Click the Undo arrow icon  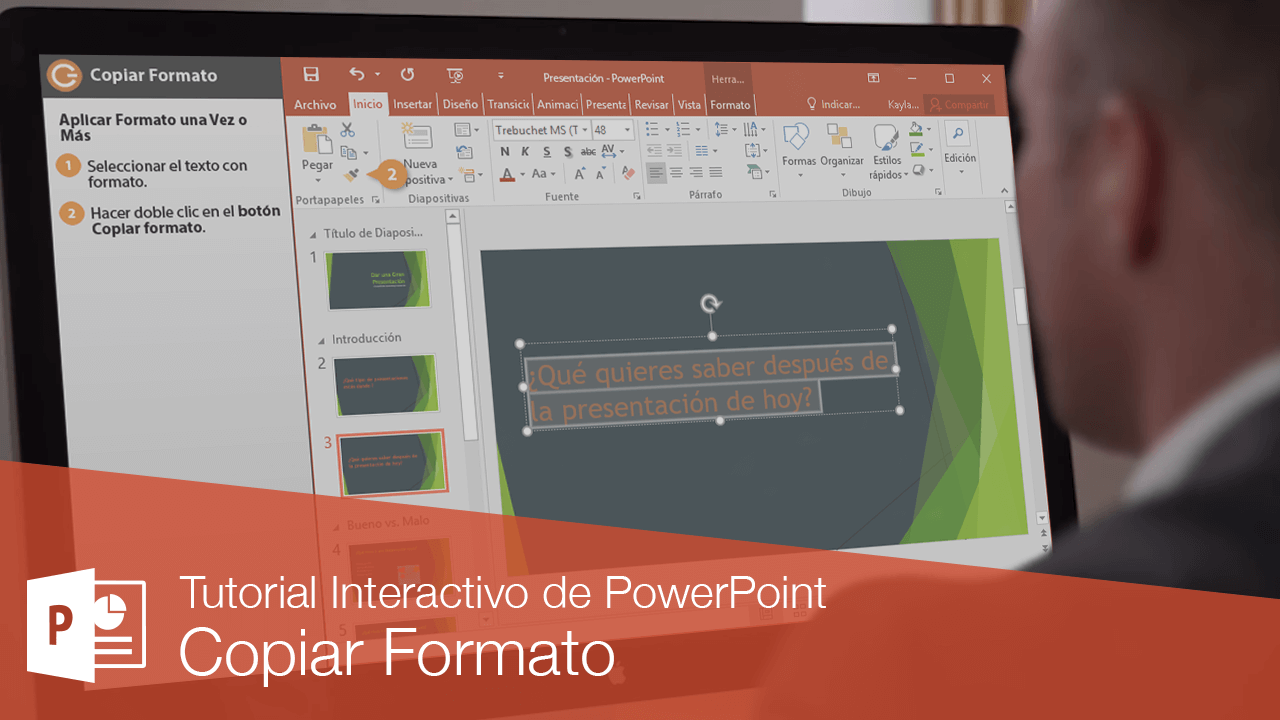point(358,75)
